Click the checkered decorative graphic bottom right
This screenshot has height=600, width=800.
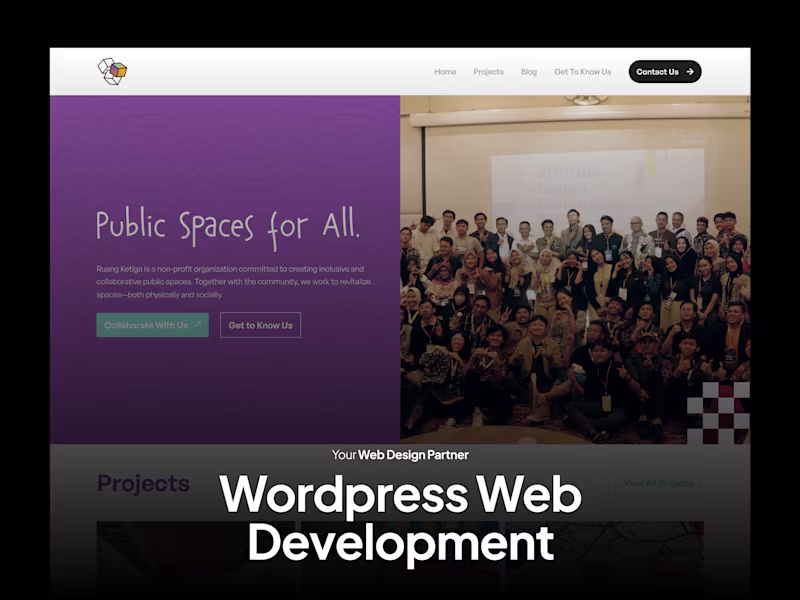[716, 411]
